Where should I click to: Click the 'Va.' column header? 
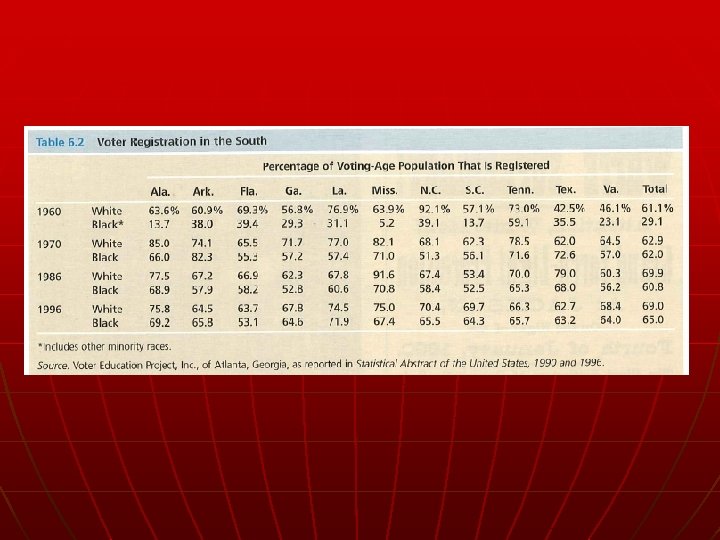(x=611, y=189)
